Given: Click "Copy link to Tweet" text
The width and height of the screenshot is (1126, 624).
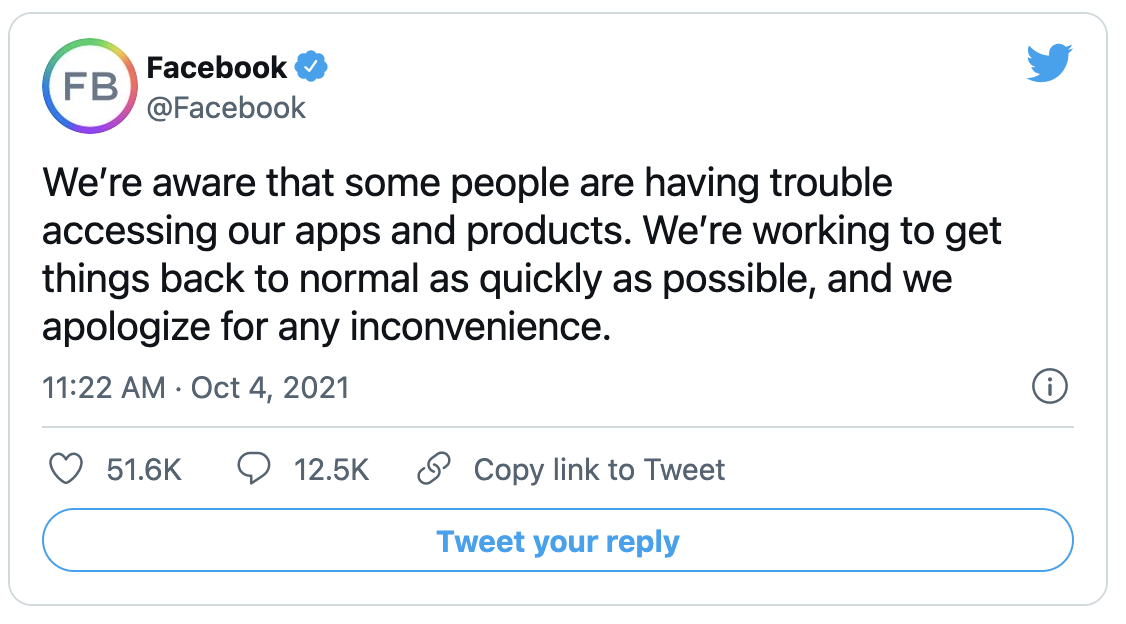Looking at the screenshot, I should tap(599, 469).
